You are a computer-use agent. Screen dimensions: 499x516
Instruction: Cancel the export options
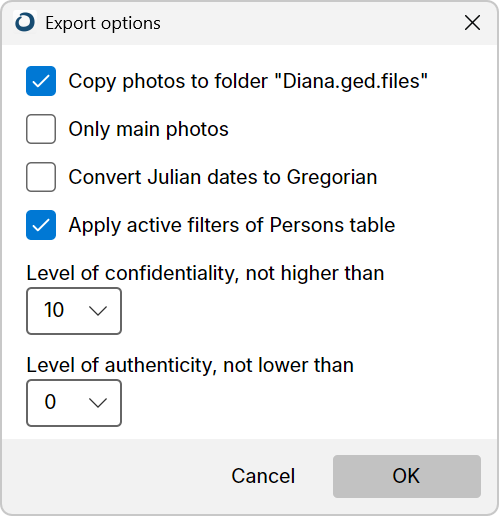(263, 476)
